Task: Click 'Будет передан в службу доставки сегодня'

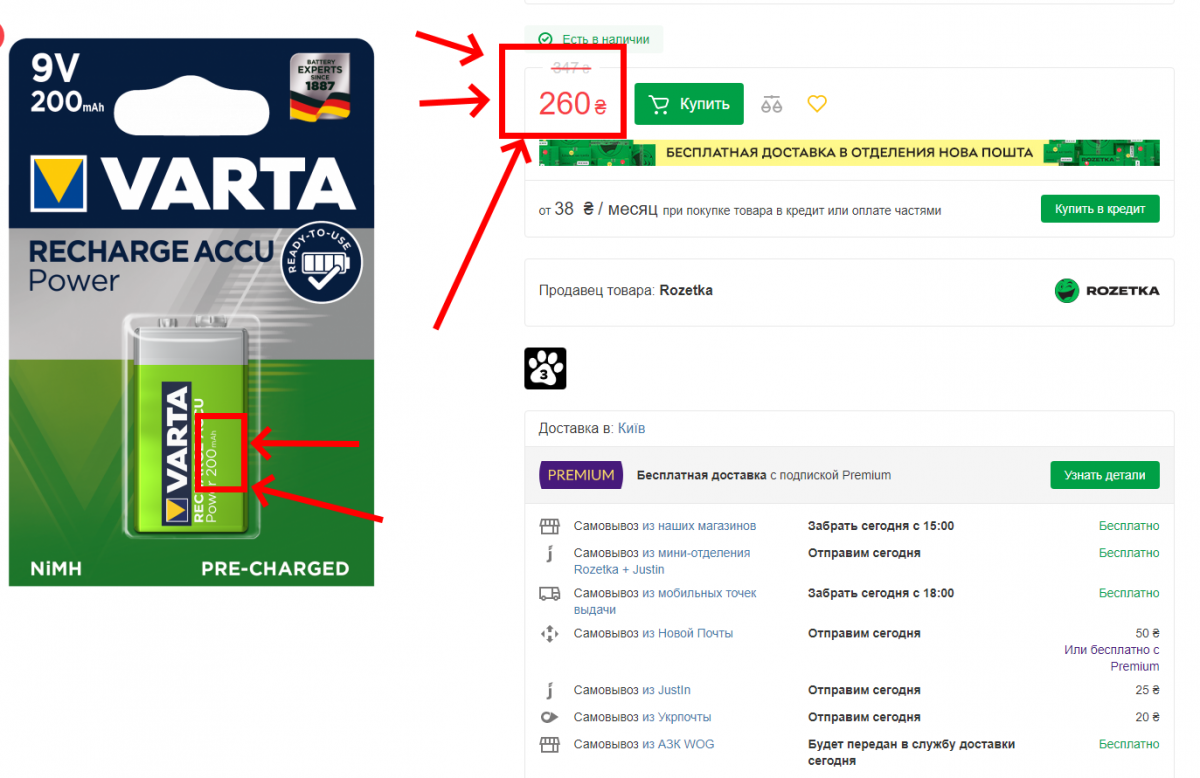Action: pyautogui.click(x=911, y=752)
